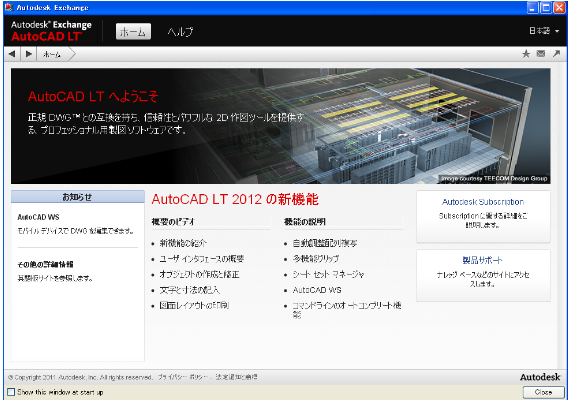Open page in external browser arrow icon
Image resolution: width=570 pixels, height=400 pixels.
pyautogui.click(x=556, y=54)
